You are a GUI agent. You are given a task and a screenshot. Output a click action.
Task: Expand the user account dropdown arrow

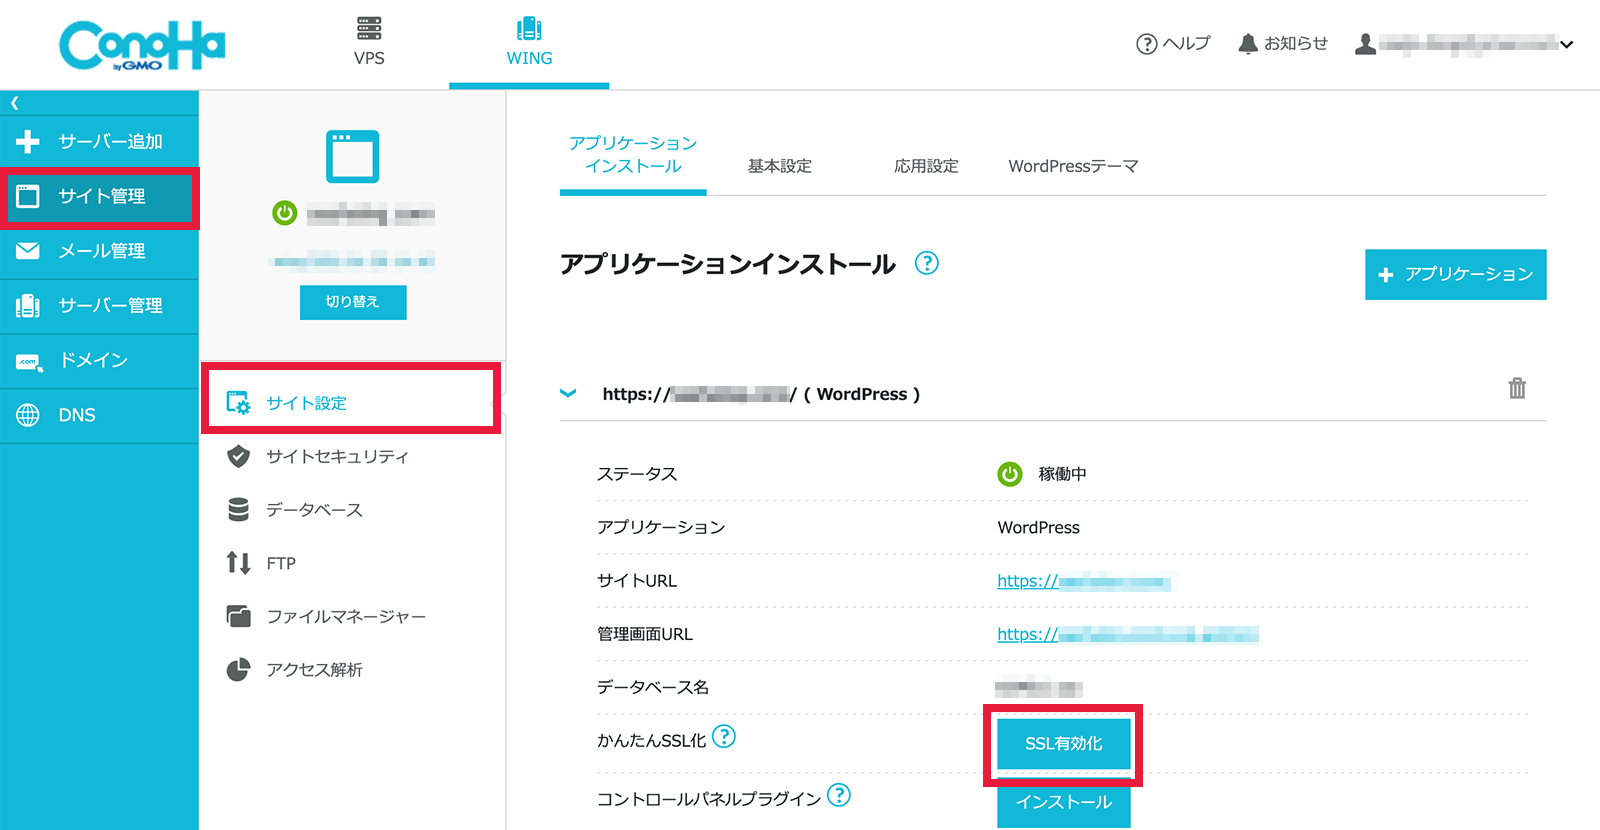(1567, 44)
